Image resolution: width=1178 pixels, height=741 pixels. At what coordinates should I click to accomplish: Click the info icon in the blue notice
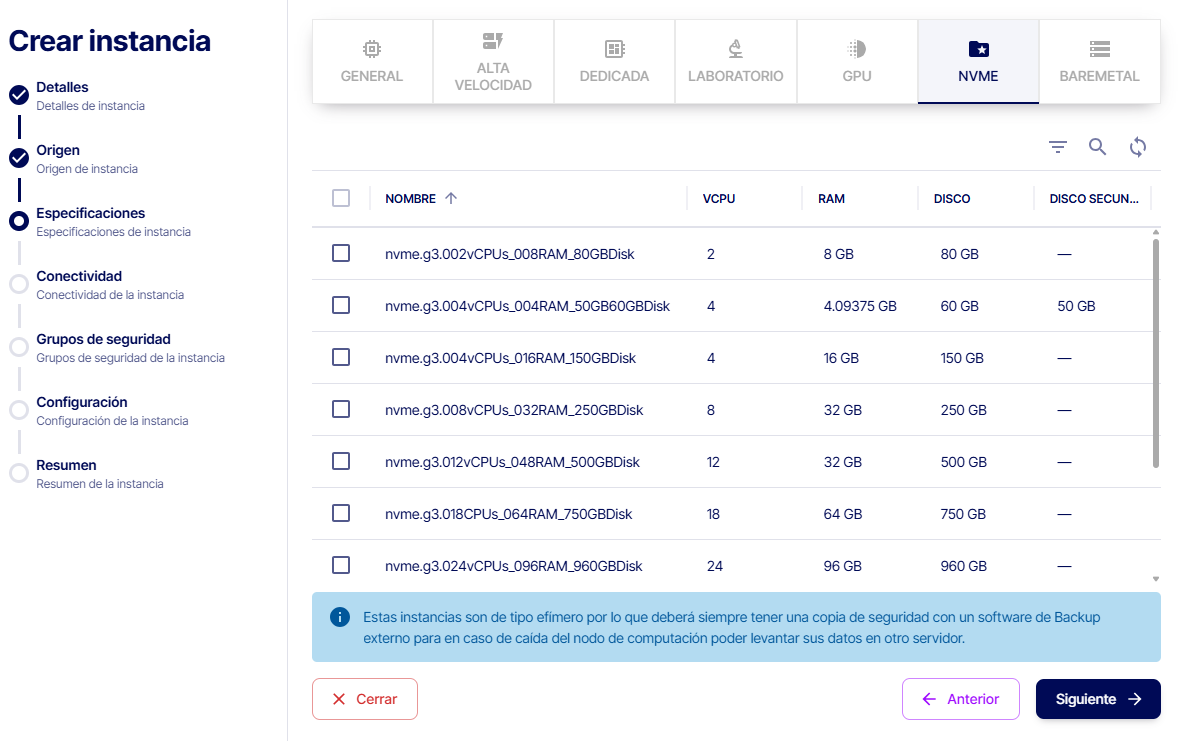click(340, 617)
